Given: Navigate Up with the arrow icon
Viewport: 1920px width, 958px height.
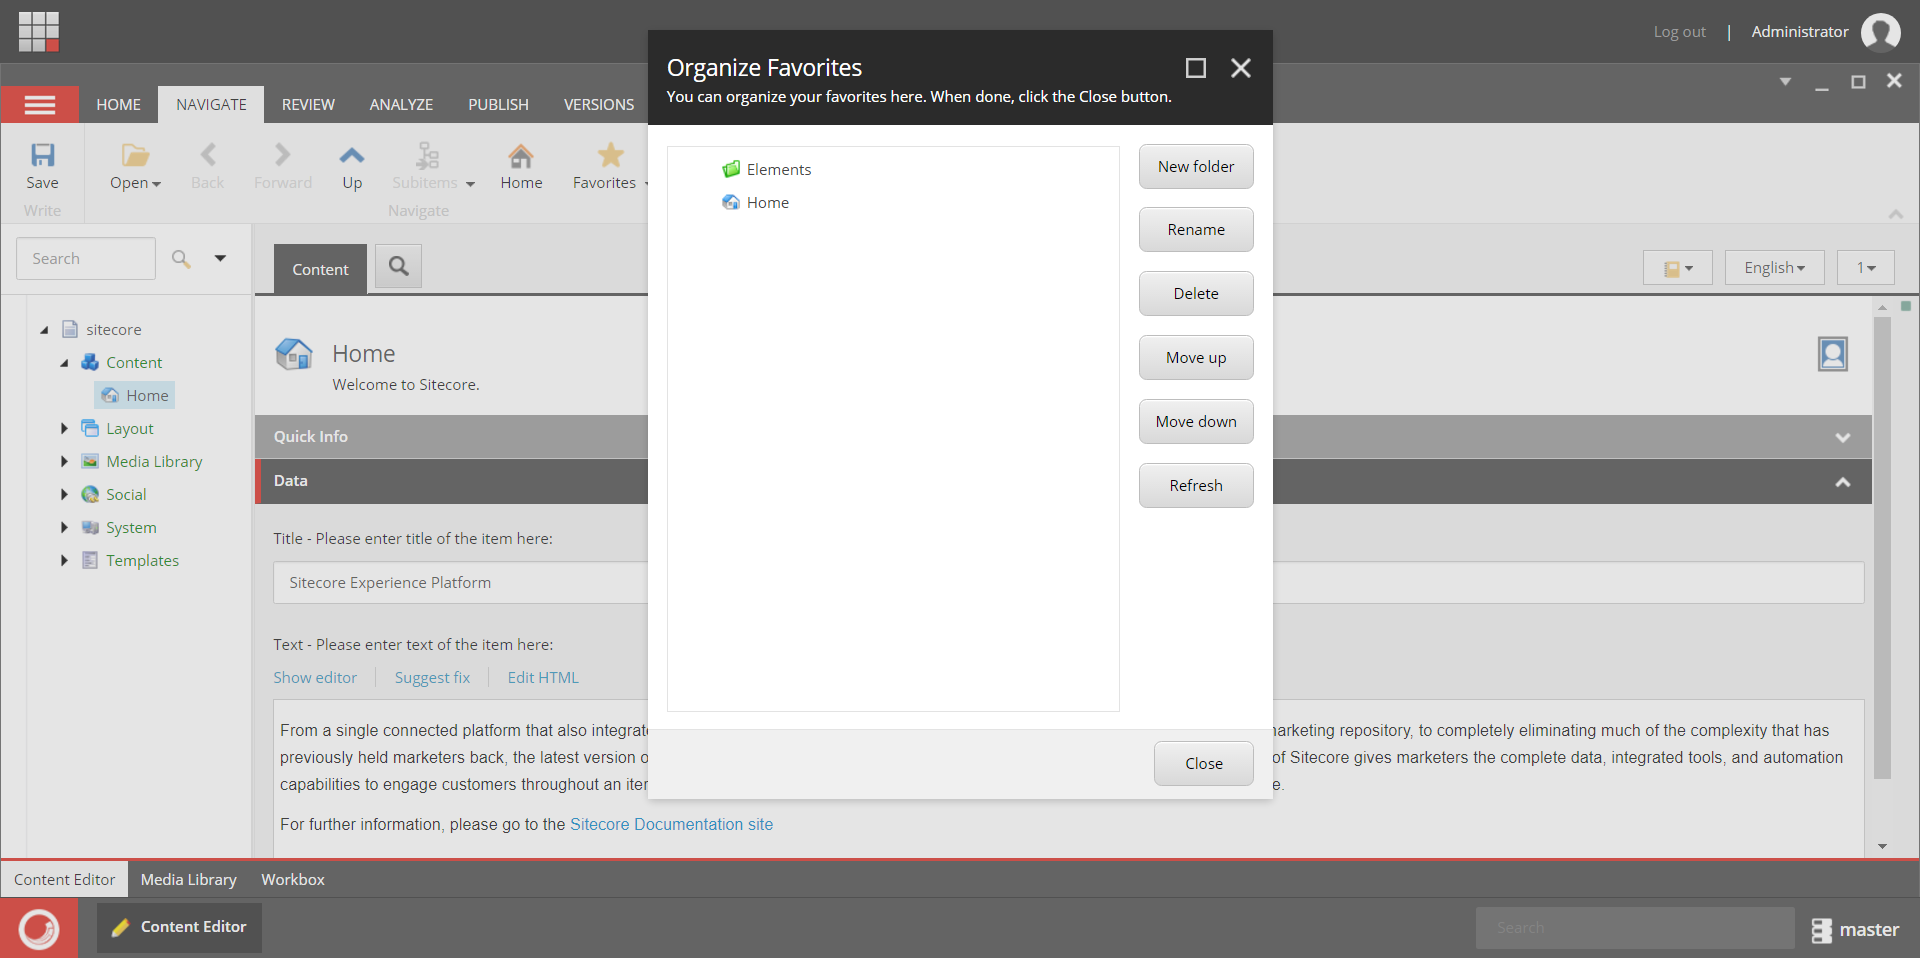Looking at the screenshot, I should [x=352, y=155].
